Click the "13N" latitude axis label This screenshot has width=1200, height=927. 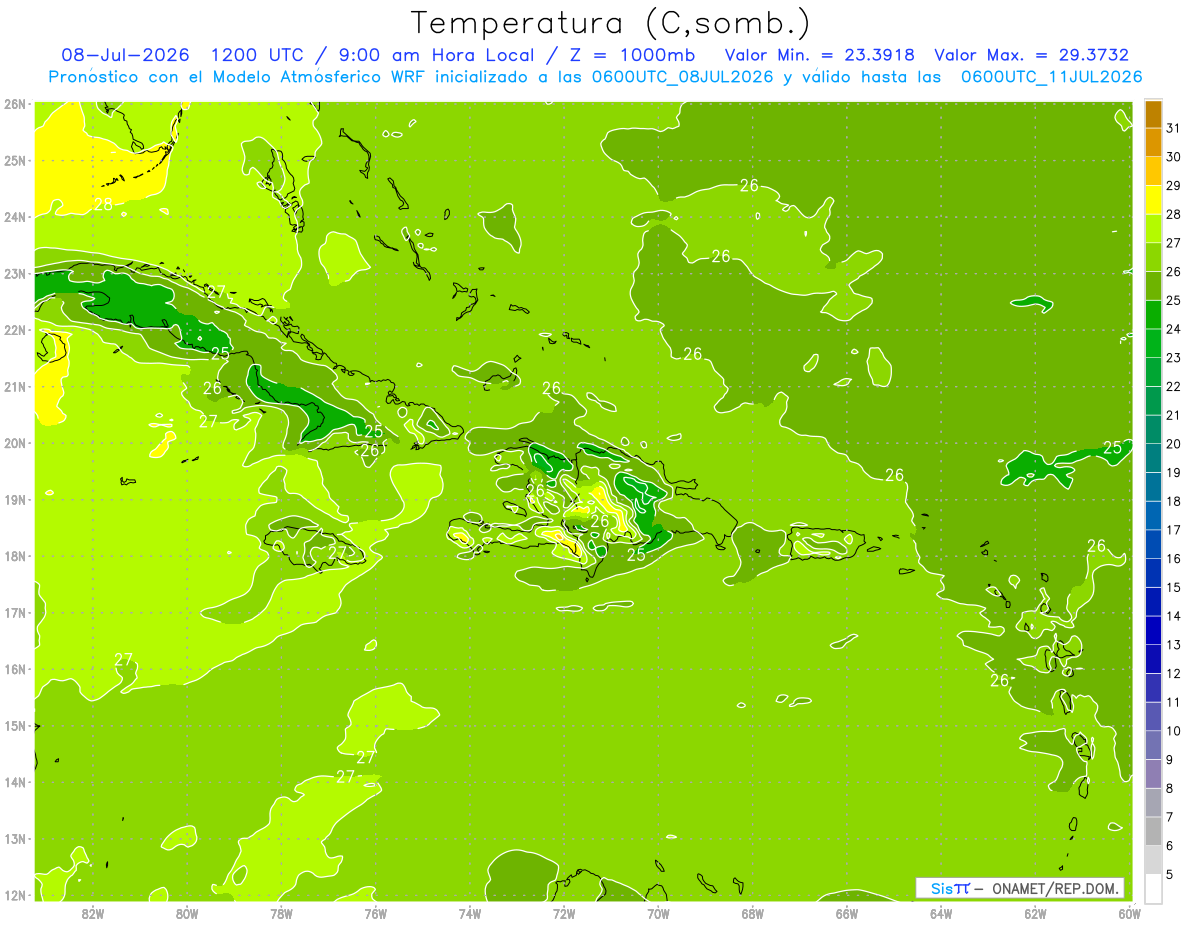point(15,838)
